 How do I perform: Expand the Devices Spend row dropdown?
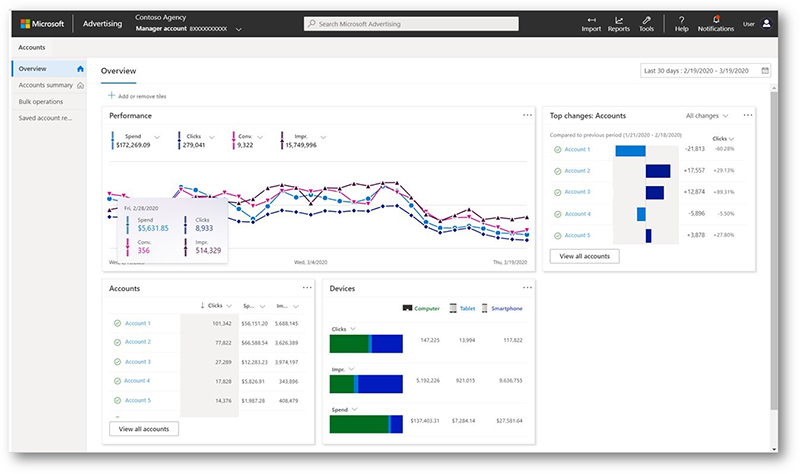coord(355,409)
